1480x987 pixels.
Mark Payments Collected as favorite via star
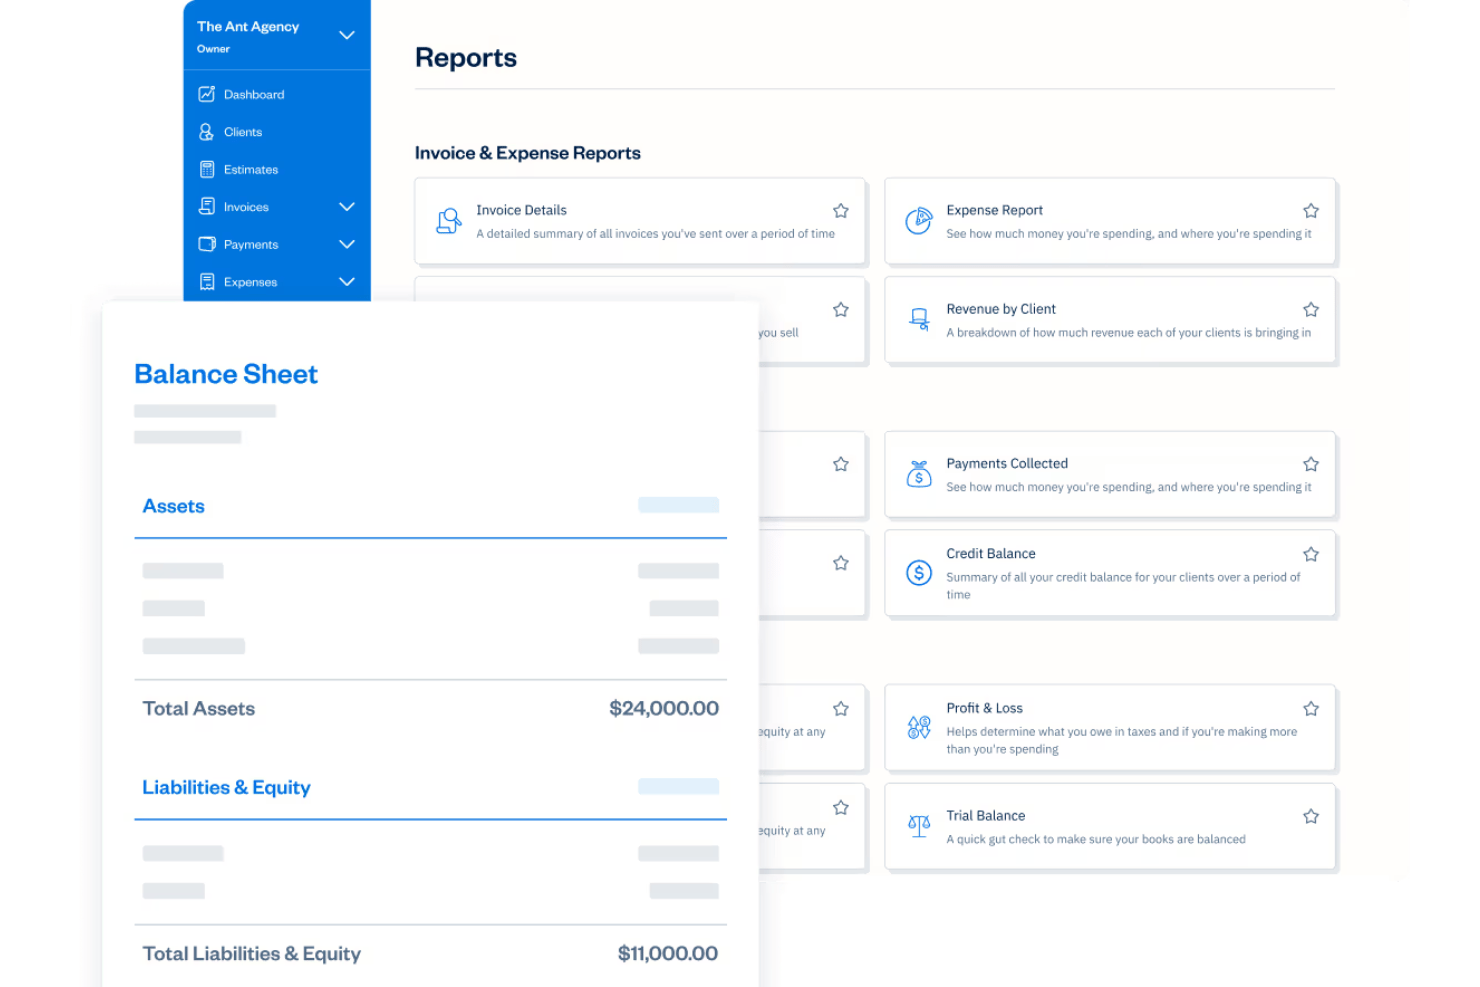1311,464
